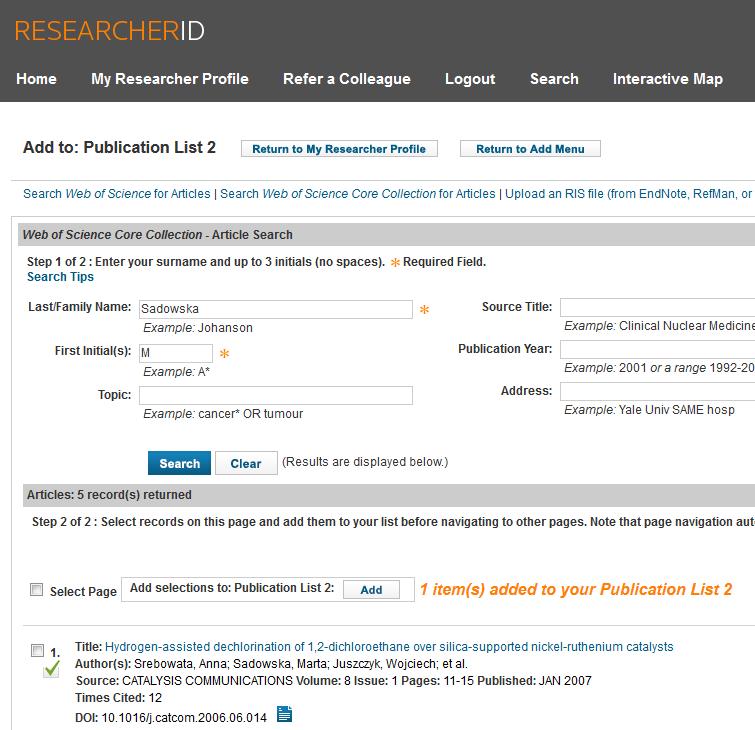
Task: Click the '1 item(s) added' confirmation message
Action: click(x=576, y=589)
